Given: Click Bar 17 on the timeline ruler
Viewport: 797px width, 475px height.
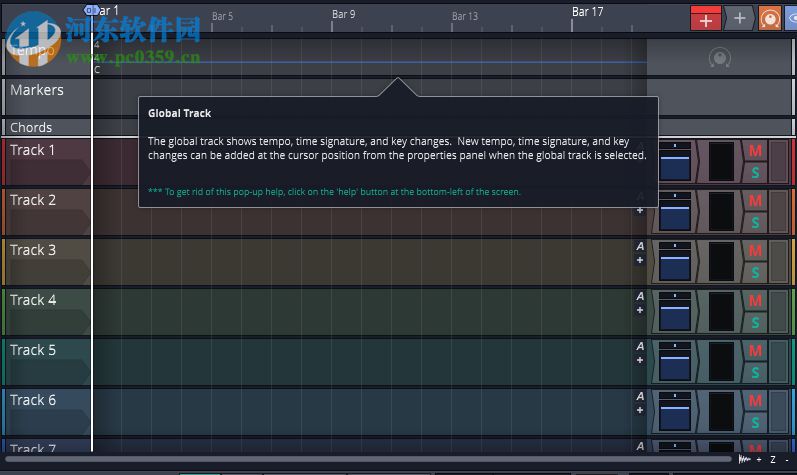Looking at the screenshot, I should click(x=587, y=12).
